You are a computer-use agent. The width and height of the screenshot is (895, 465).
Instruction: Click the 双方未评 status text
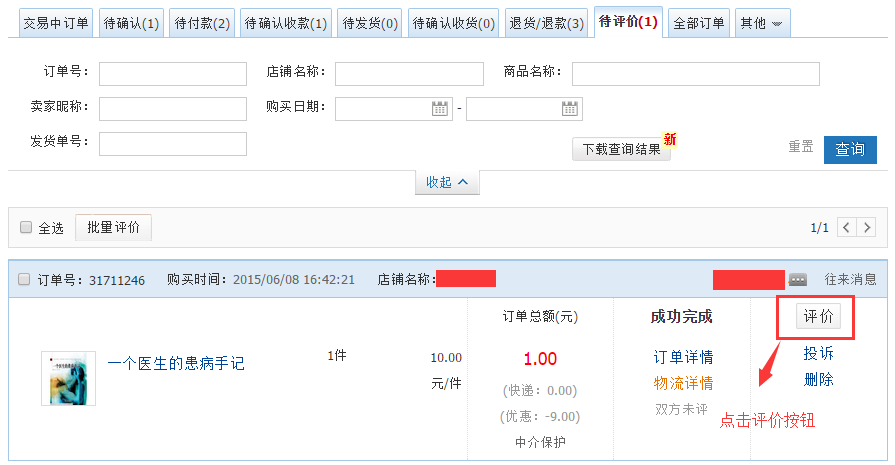click(x=682, y=409)
